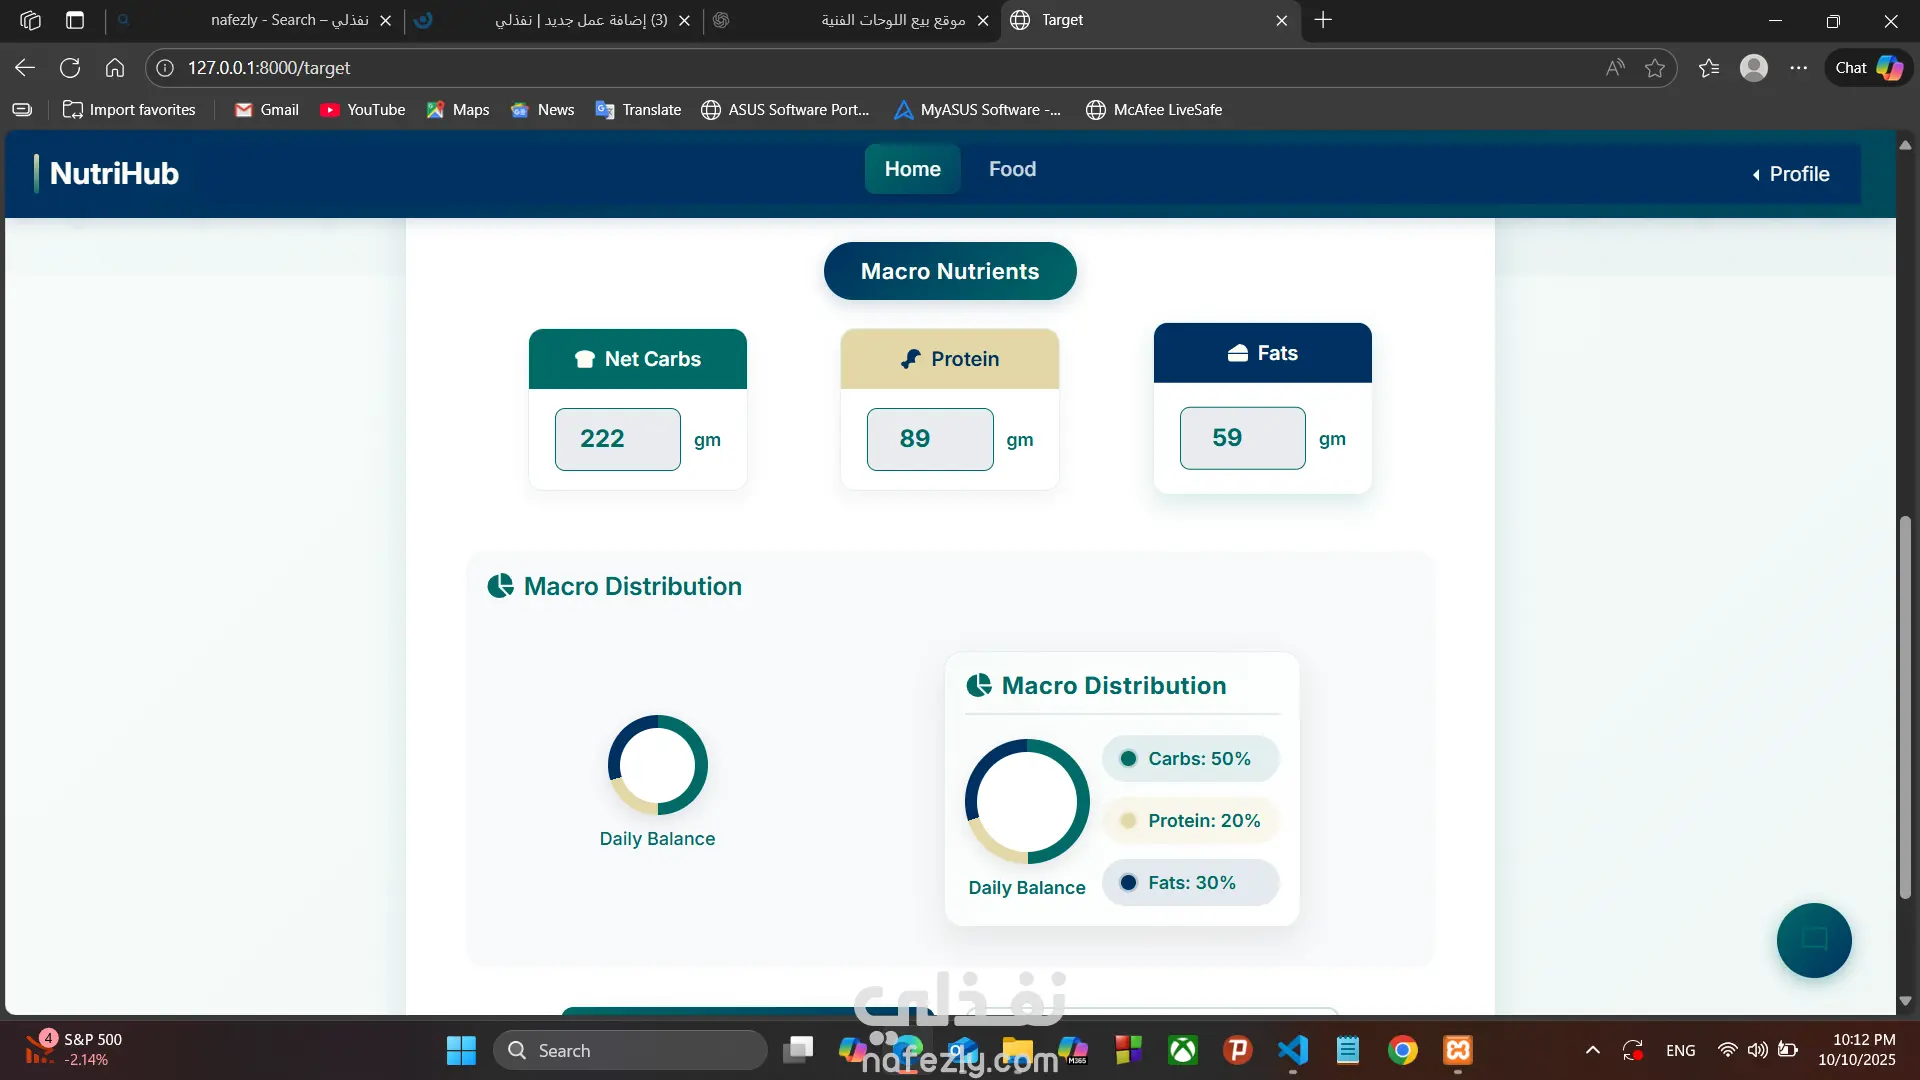Go to the browser home icon
The width and height of the screenshot is (1920, 1080).
coord(115,68)
